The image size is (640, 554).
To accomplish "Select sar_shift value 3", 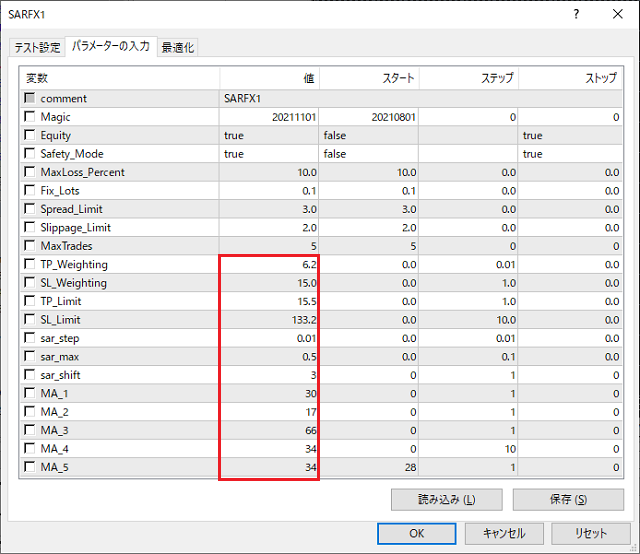I will pyautogui.click(x=269, y=375).
